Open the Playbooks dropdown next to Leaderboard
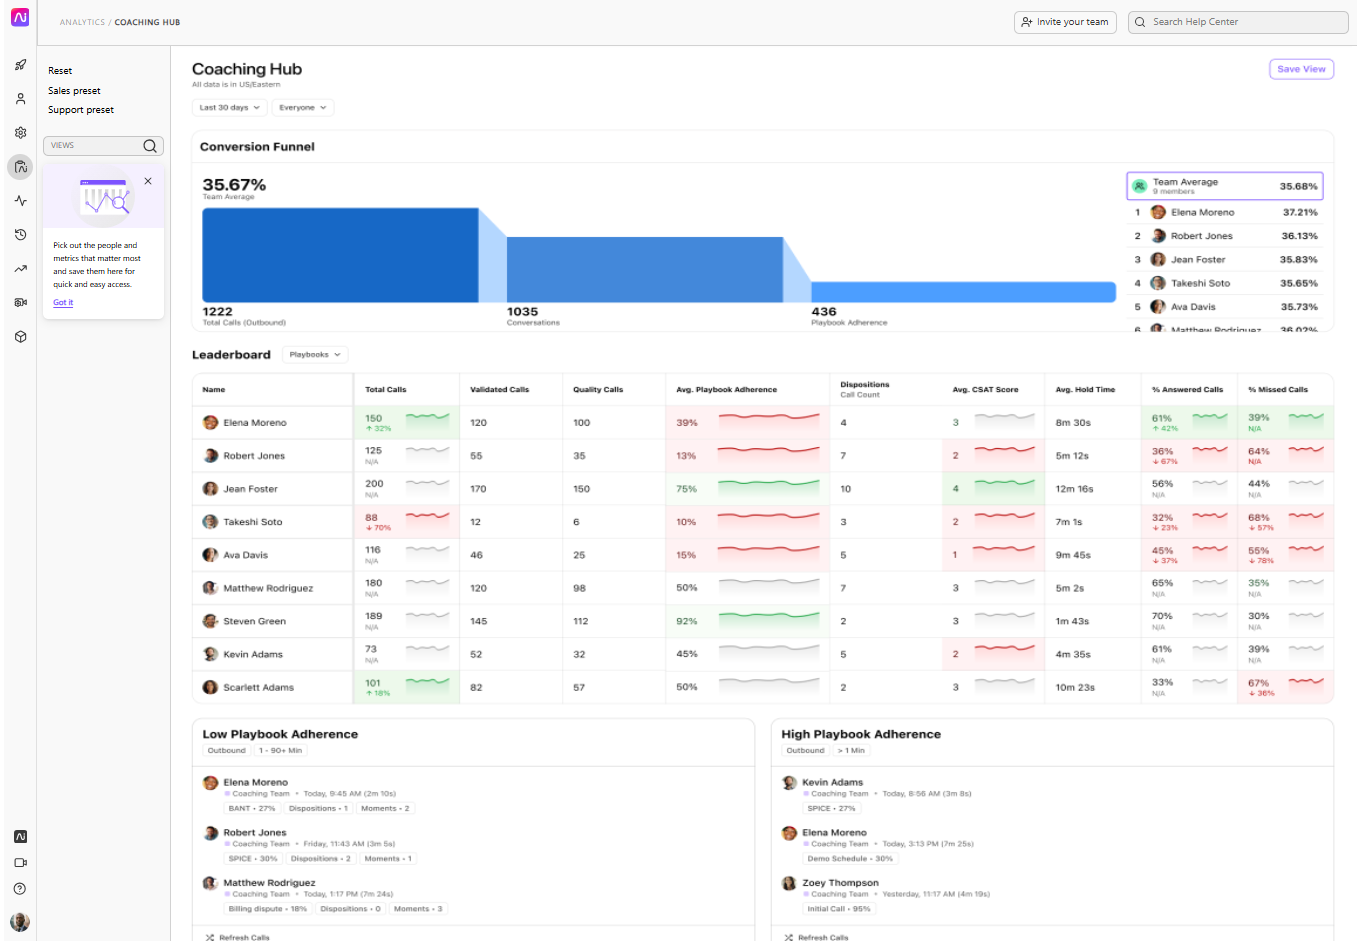Screen dimensions: 1357x941 [x=315, y=355]
